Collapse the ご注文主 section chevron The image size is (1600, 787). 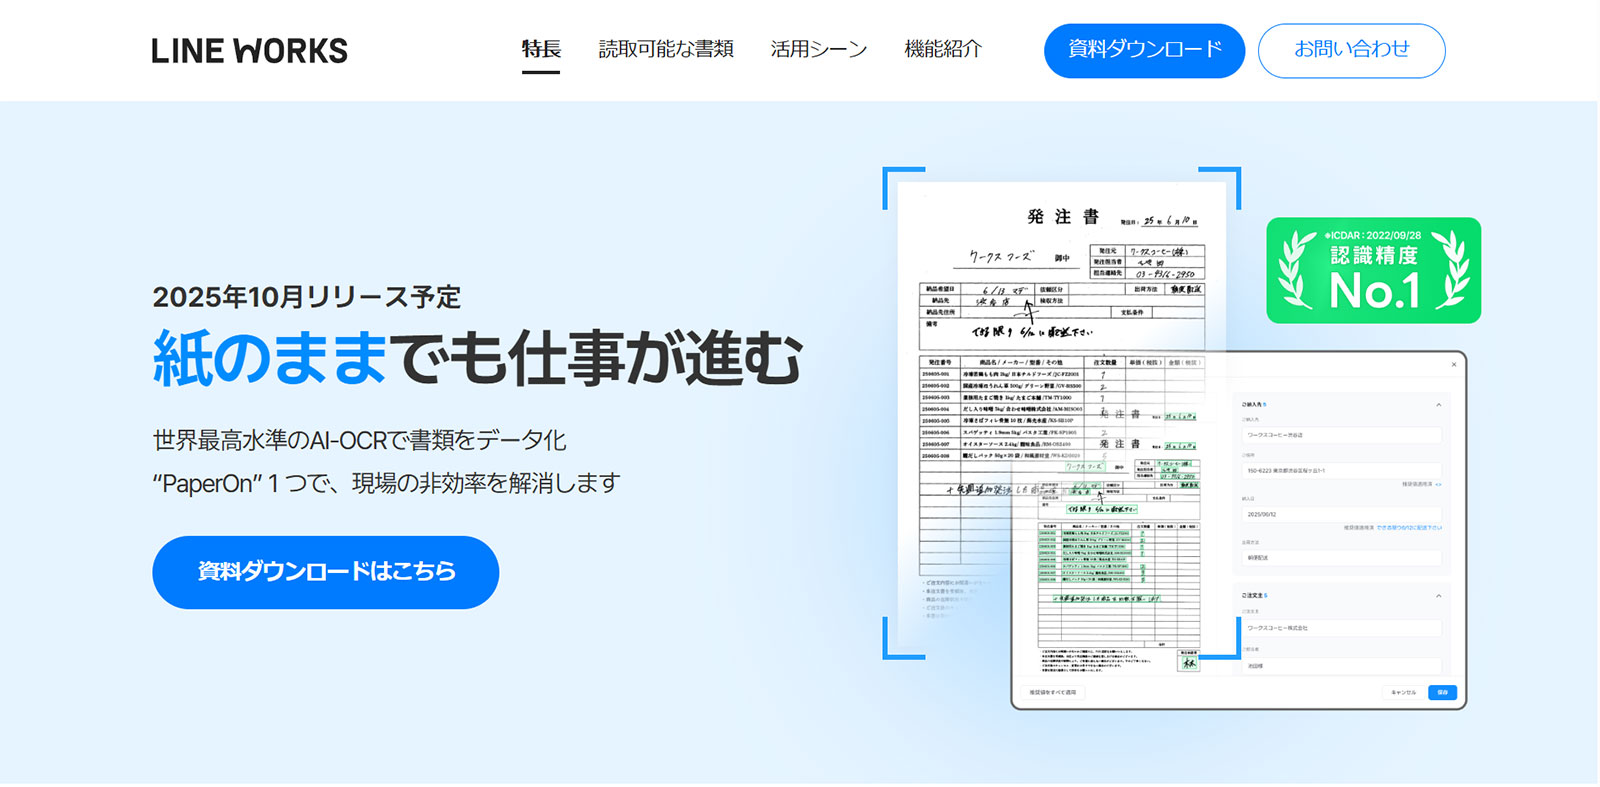pos(1438,596)
